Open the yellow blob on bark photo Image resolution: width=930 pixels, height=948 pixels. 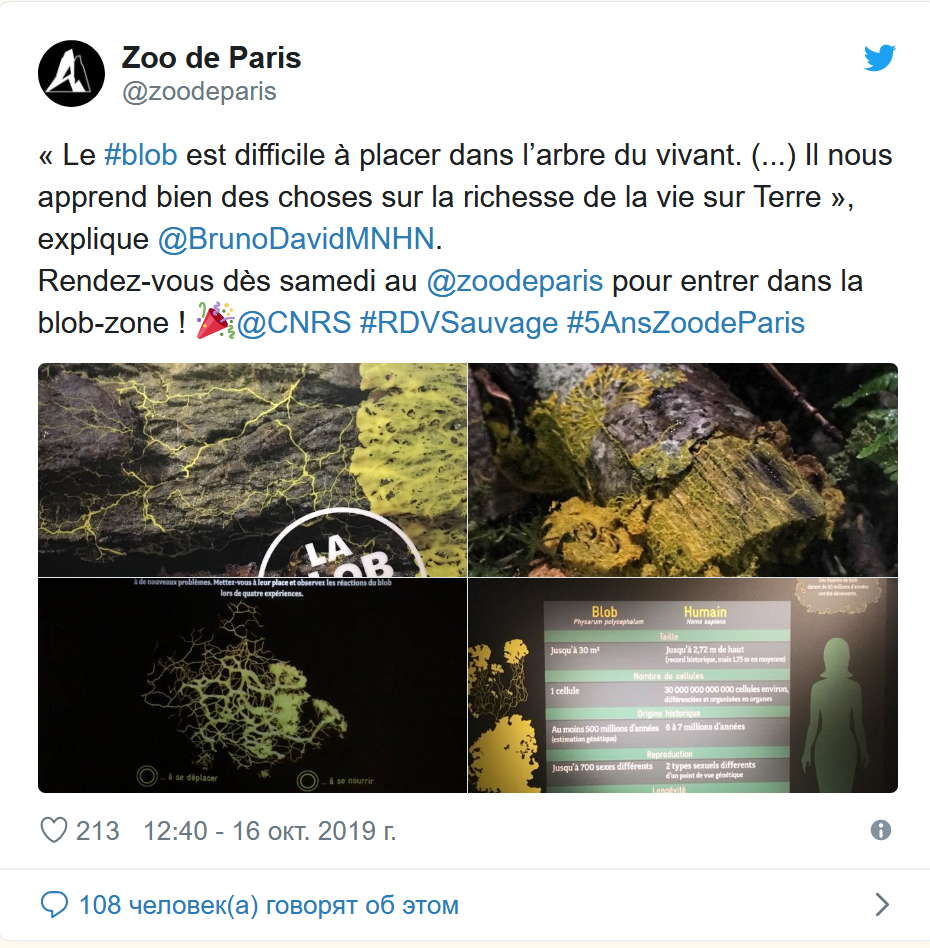tap(252, 470)
